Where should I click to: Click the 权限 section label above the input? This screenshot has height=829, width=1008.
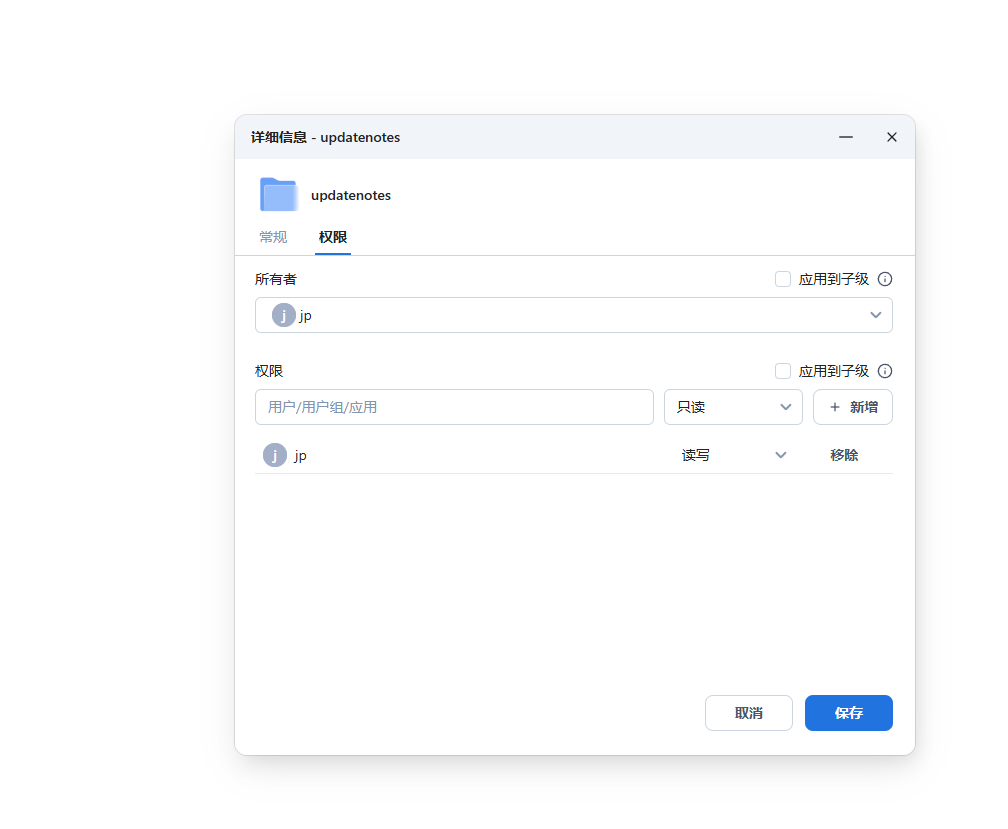click(x=269, y=371)
